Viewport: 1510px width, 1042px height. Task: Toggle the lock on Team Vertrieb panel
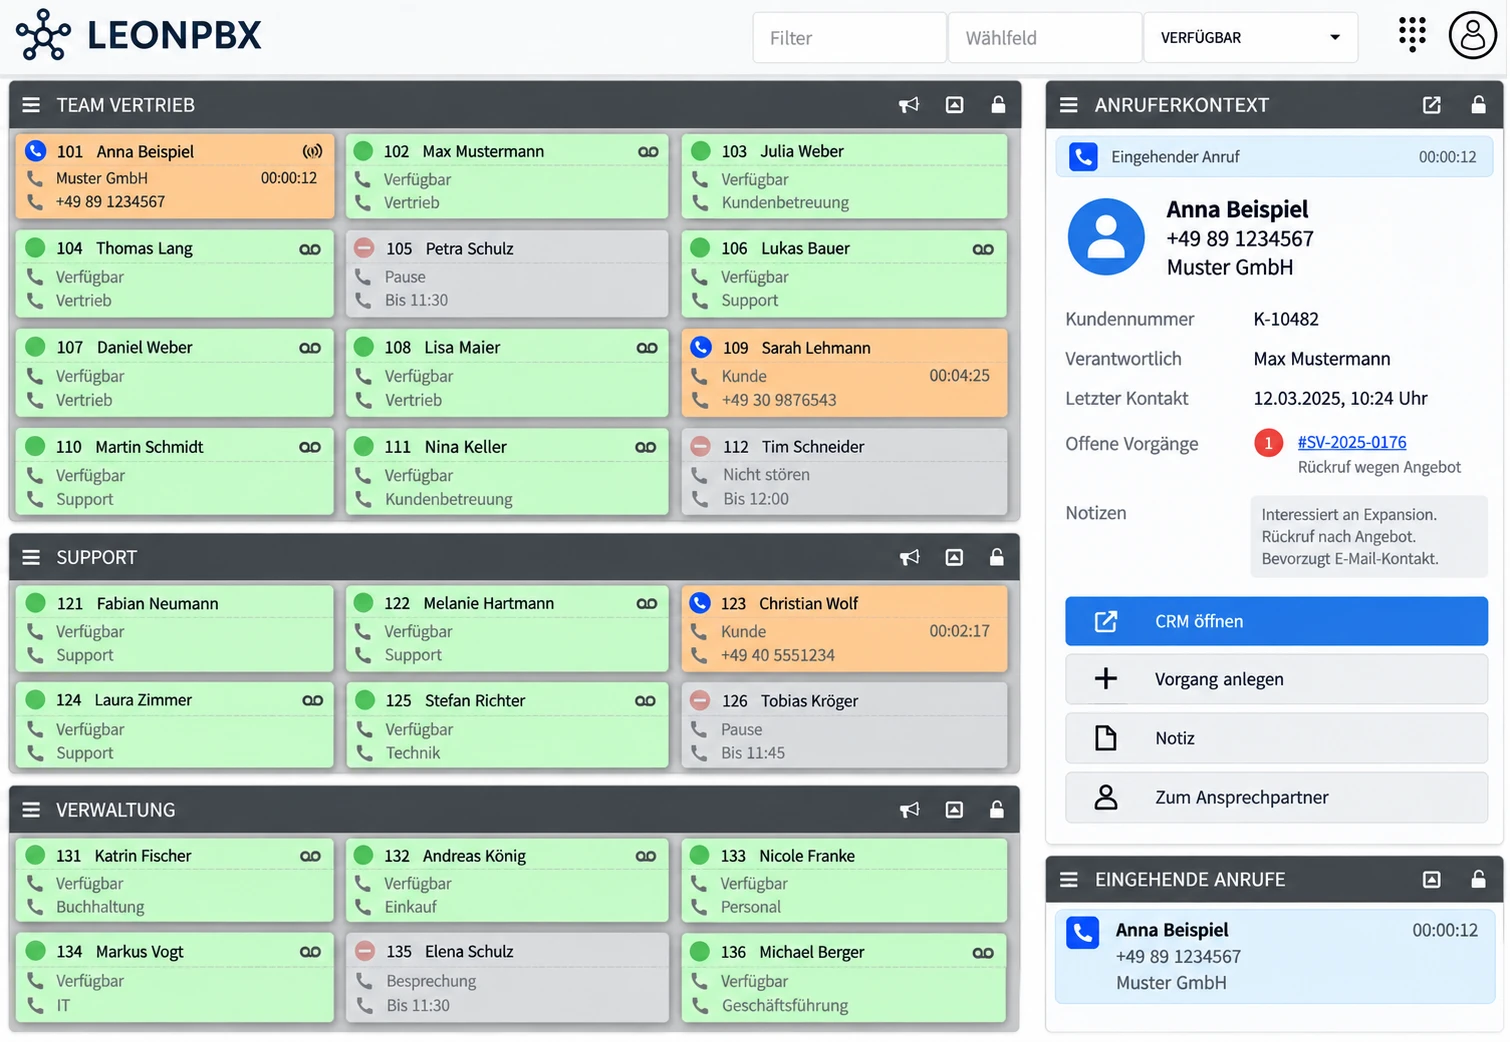pyautogui.click(x=997, y=105)
